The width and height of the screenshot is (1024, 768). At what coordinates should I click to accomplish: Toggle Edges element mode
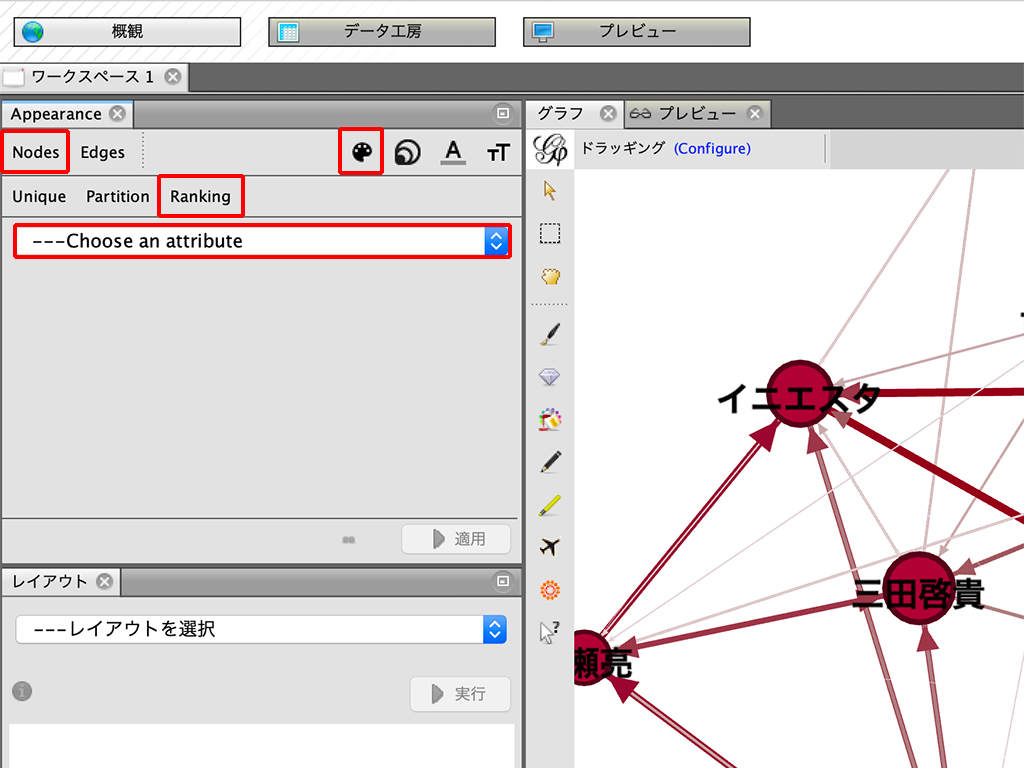(103, 152)
